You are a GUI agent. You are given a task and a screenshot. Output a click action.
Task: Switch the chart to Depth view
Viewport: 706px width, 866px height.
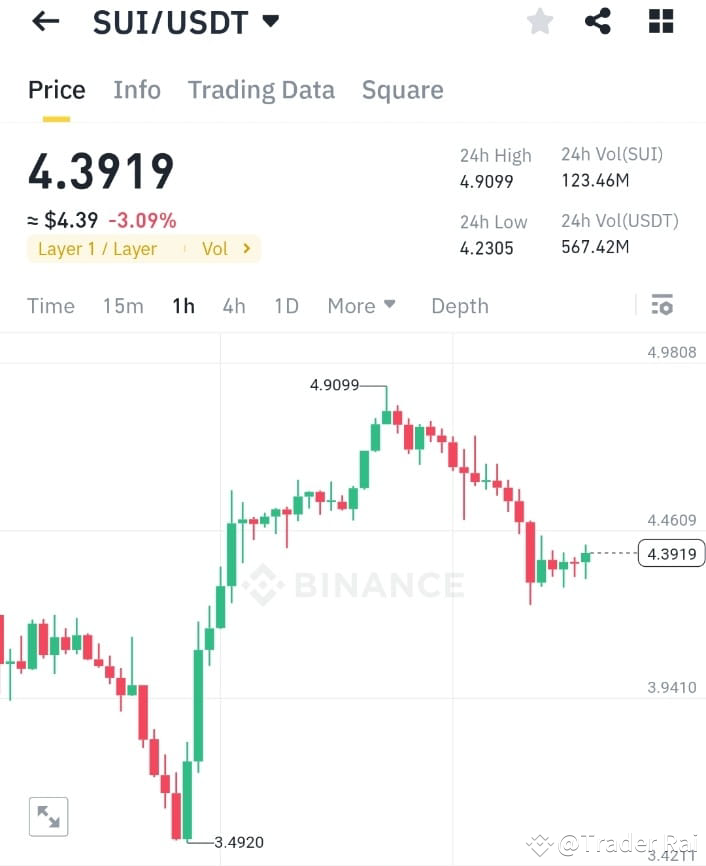click(x=459, y=306)
